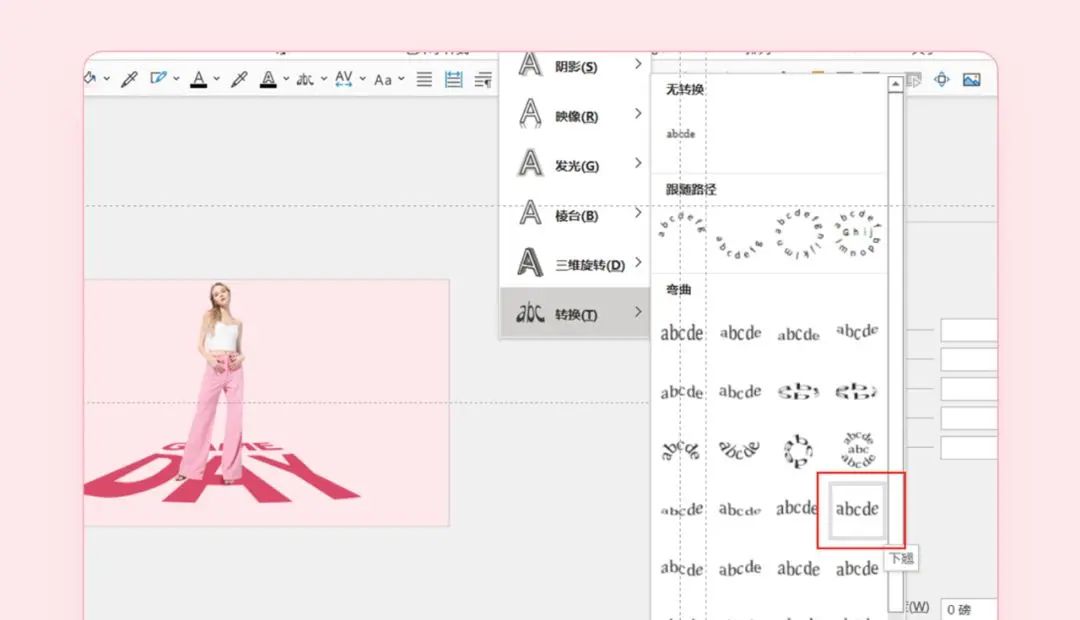Click the 无转换 section heading
The image size is (1080, 620).
pos(685,90)
